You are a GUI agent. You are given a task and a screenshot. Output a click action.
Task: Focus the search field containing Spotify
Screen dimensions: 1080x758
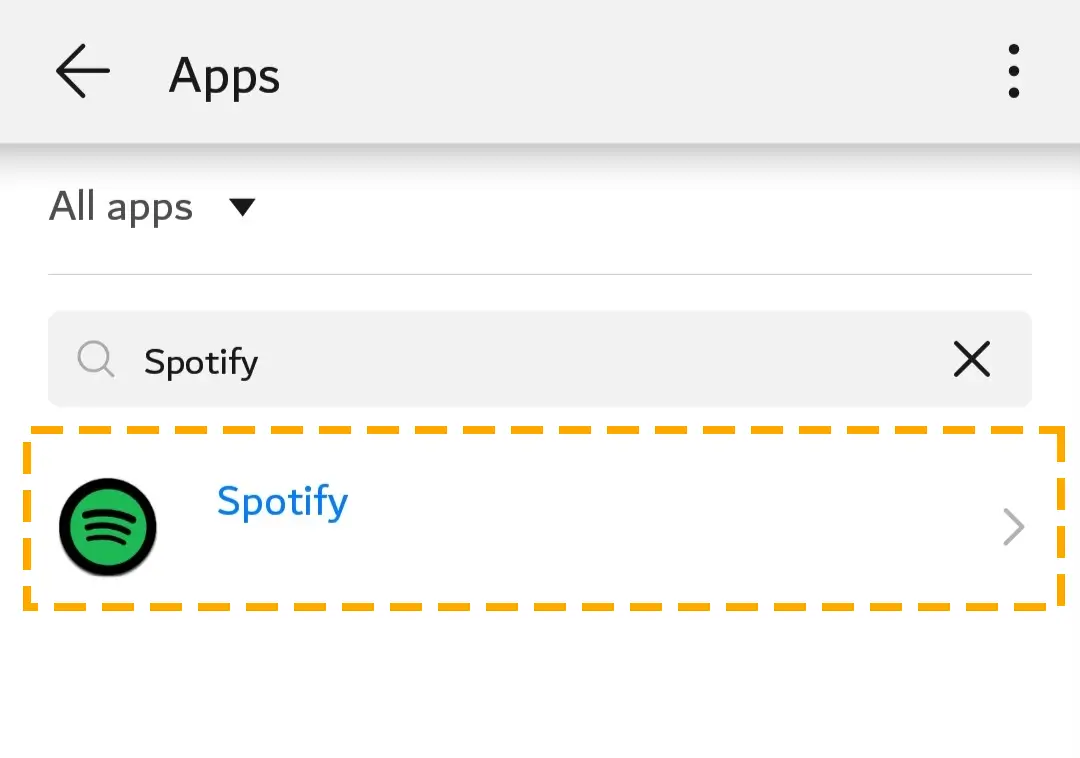click(x=540, y=359)
